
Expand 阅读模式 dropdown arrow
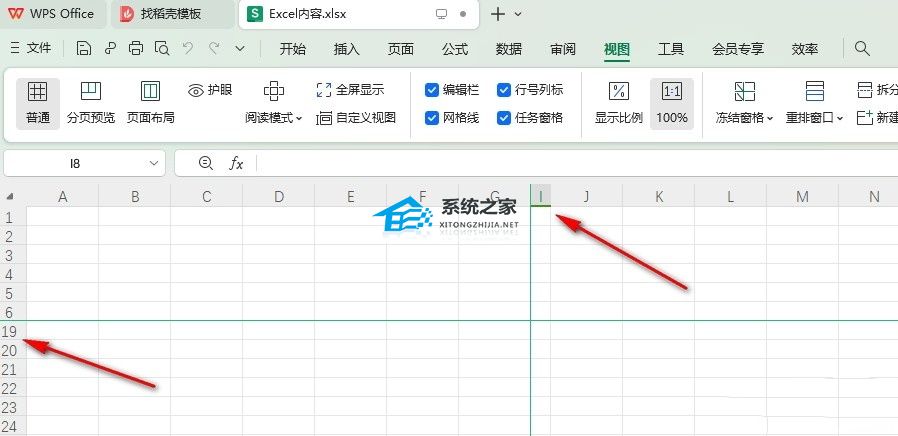click(299, 119)
